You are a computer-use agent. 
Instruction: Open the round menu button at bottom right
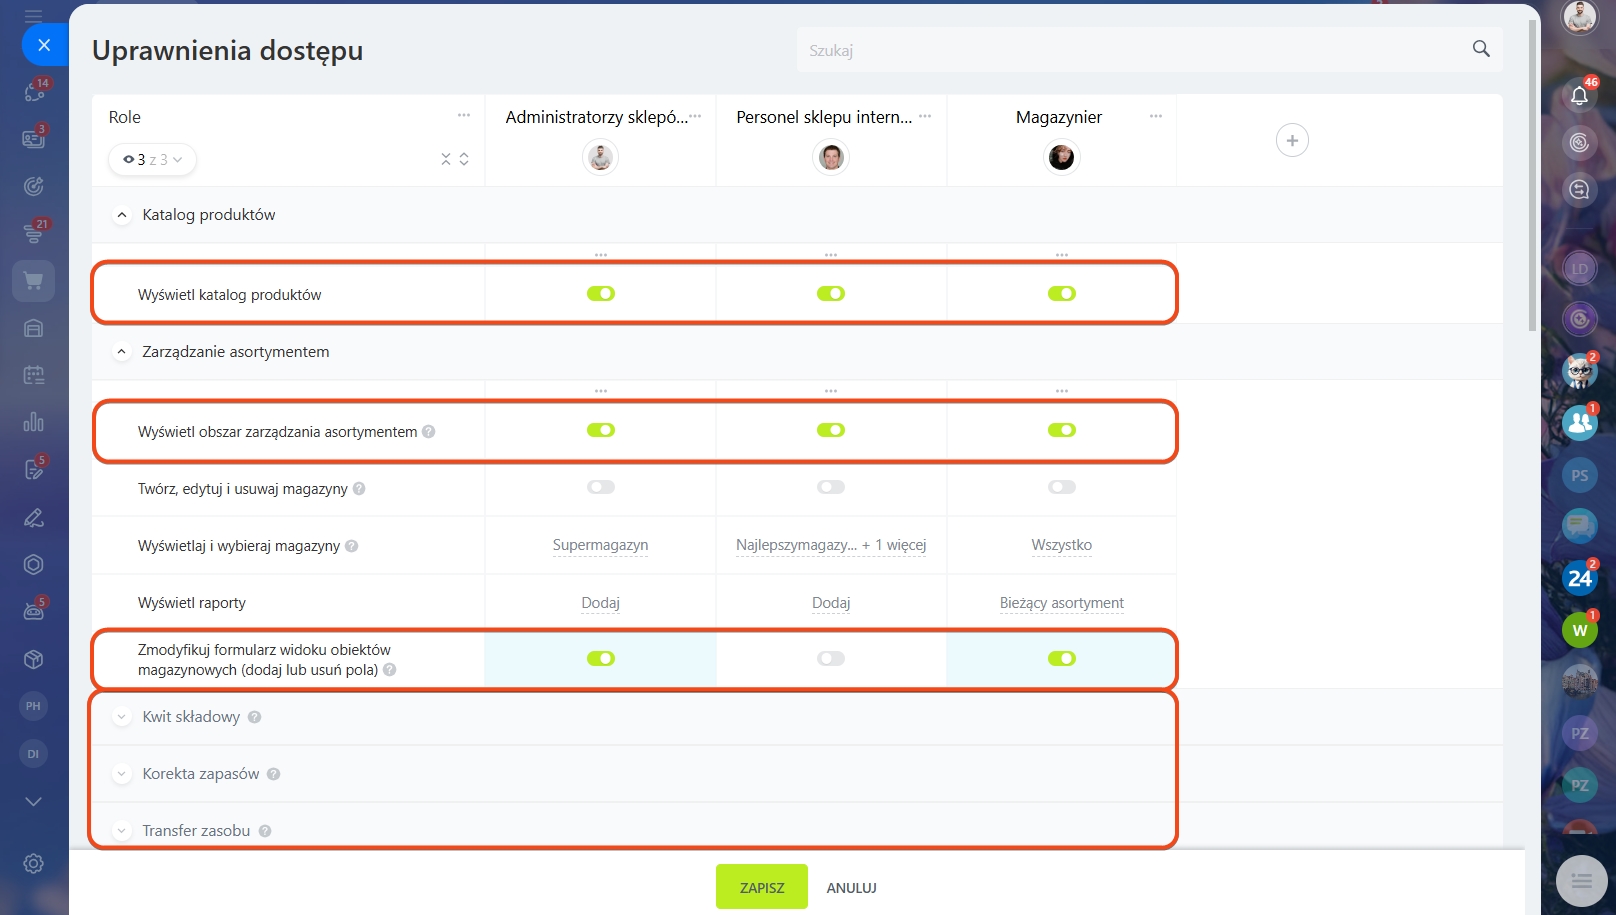click(x=1582, y=881)
